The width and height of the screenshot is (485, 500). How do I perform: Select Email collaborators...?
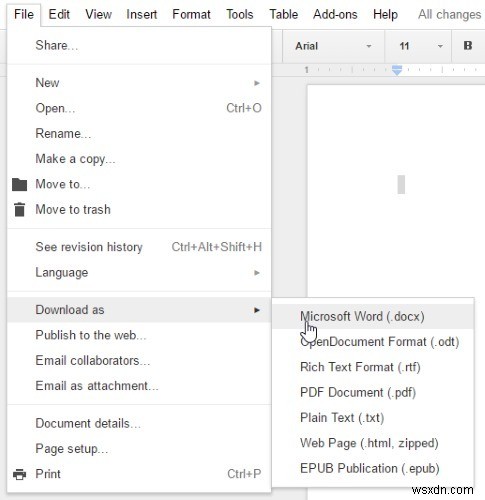point(139,360)
